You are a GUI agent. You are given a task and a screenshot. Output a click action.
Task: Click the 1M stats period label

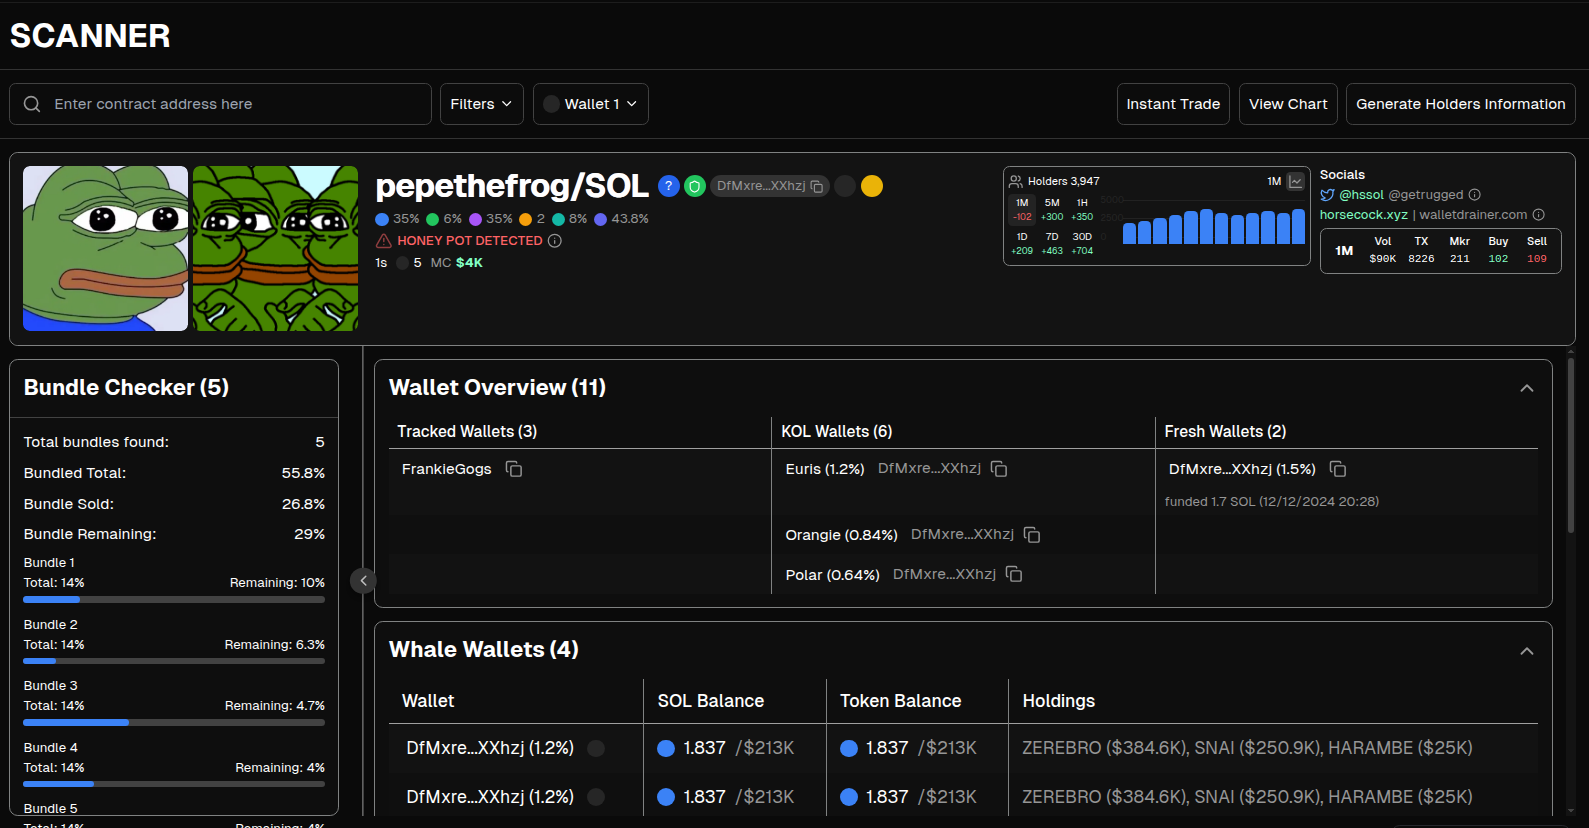pyautogui.click(x=1344, y=251)
